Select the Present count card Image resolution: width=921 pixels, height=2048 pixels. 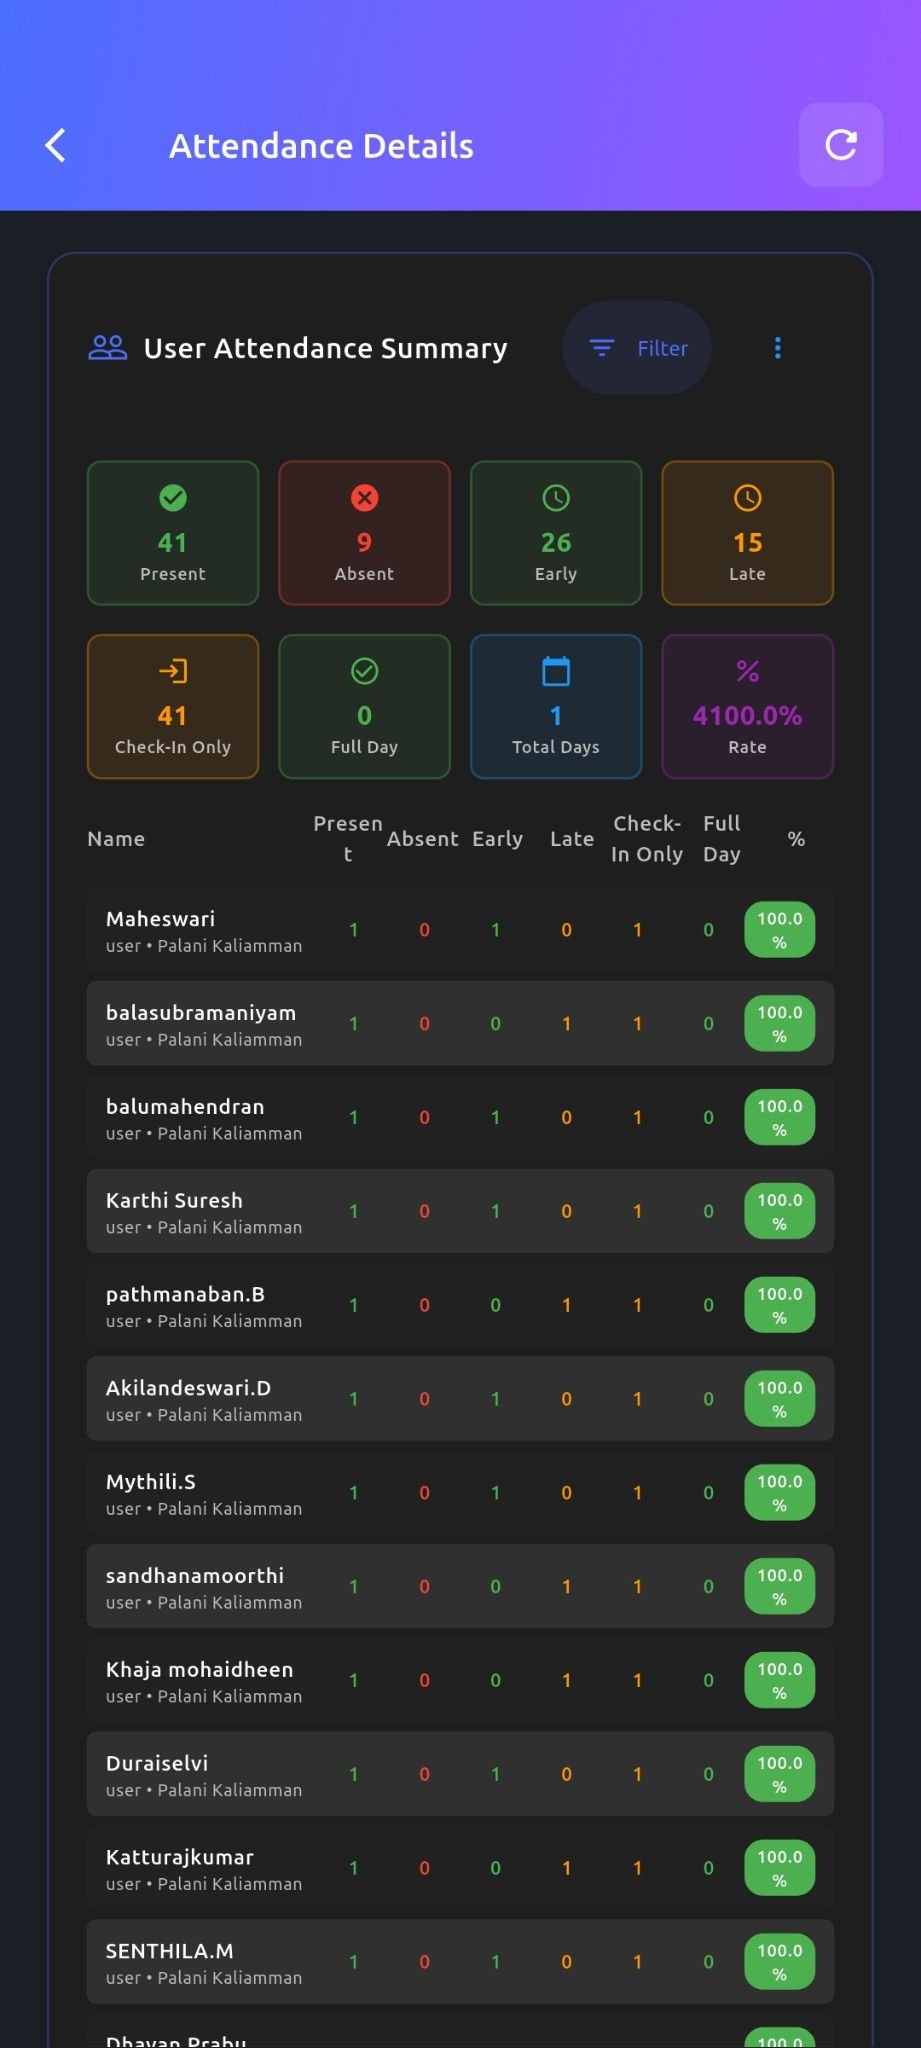point(173,533)
